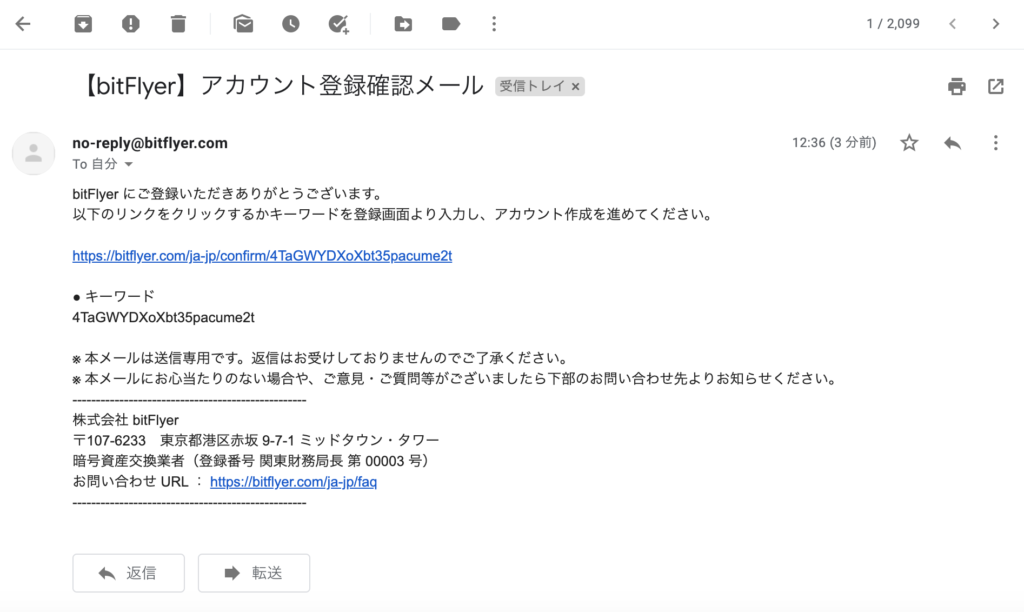
Task: Mark the email as unread
Action: pos(243,24)
